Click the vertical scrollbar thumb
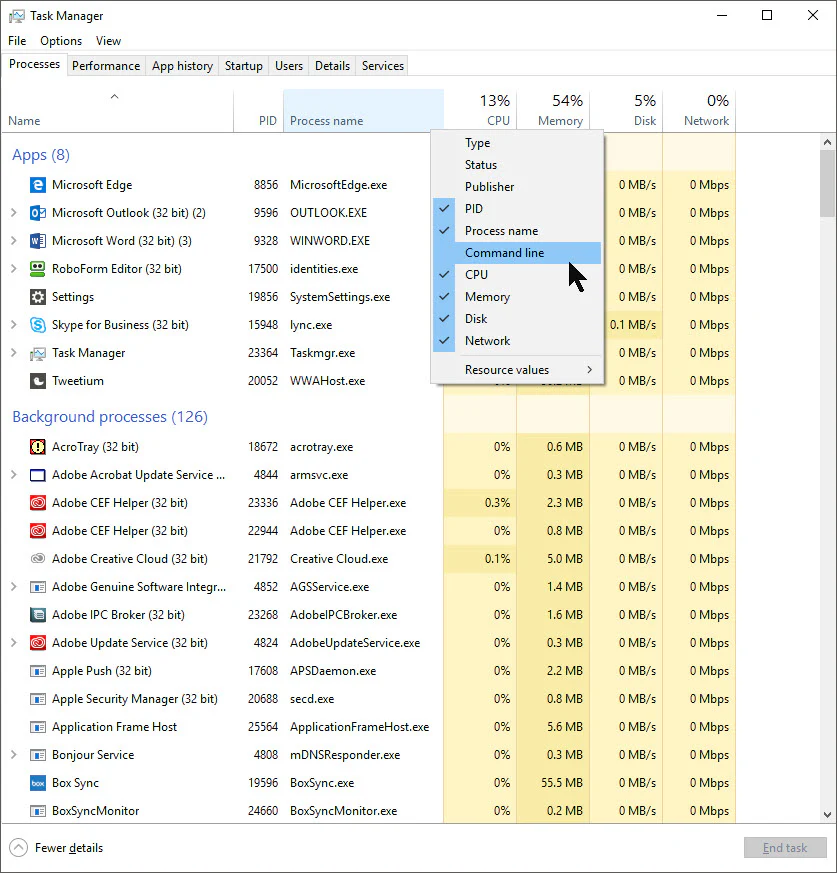 coord(828,183)
